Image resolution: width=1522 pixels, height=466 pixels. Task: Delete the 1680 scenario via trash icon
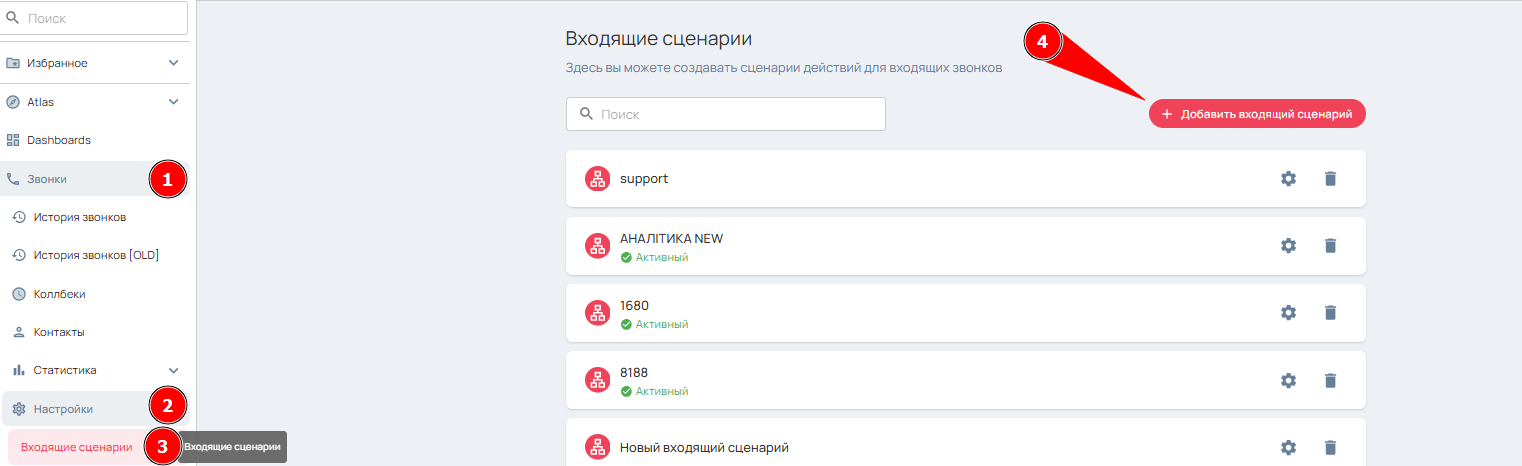pos(1329,313)
